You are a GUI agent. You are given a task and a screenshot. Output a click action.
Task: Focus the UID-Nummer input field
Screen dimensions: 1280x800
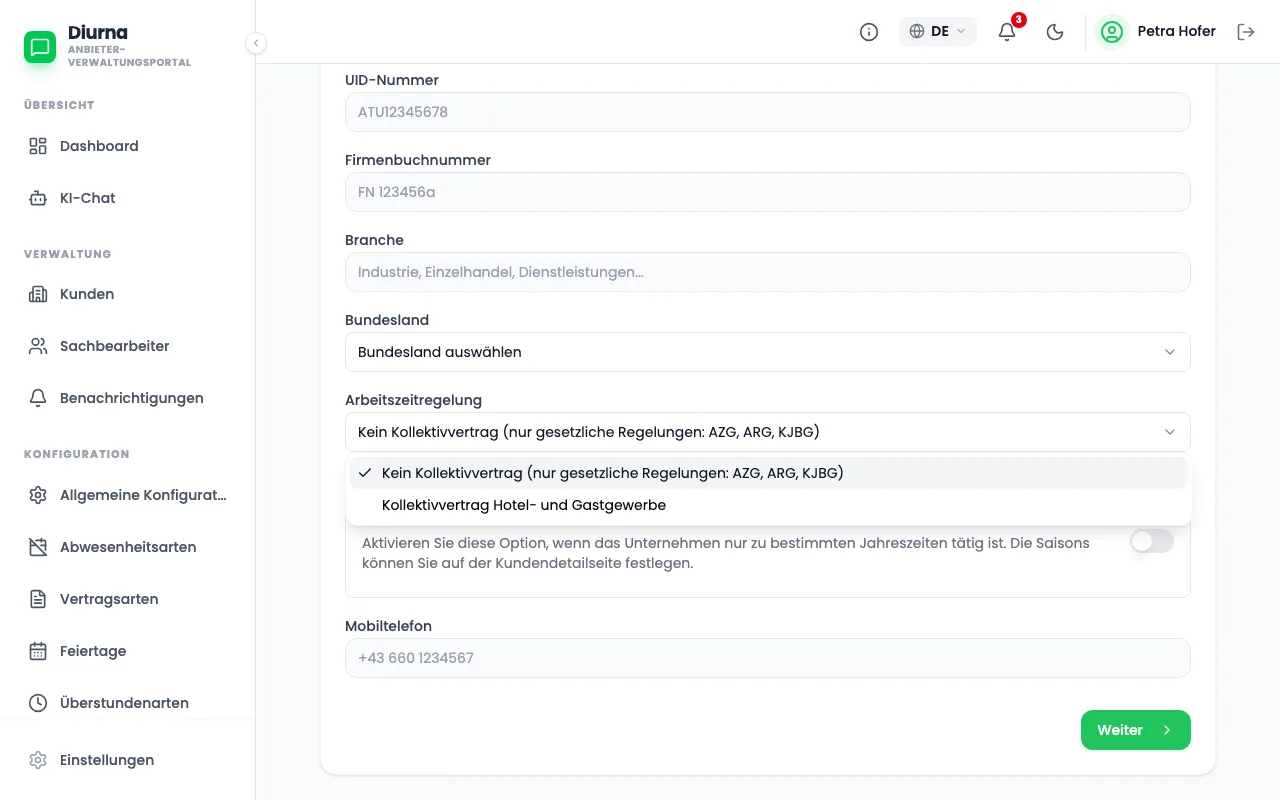(x=768, y=112)
